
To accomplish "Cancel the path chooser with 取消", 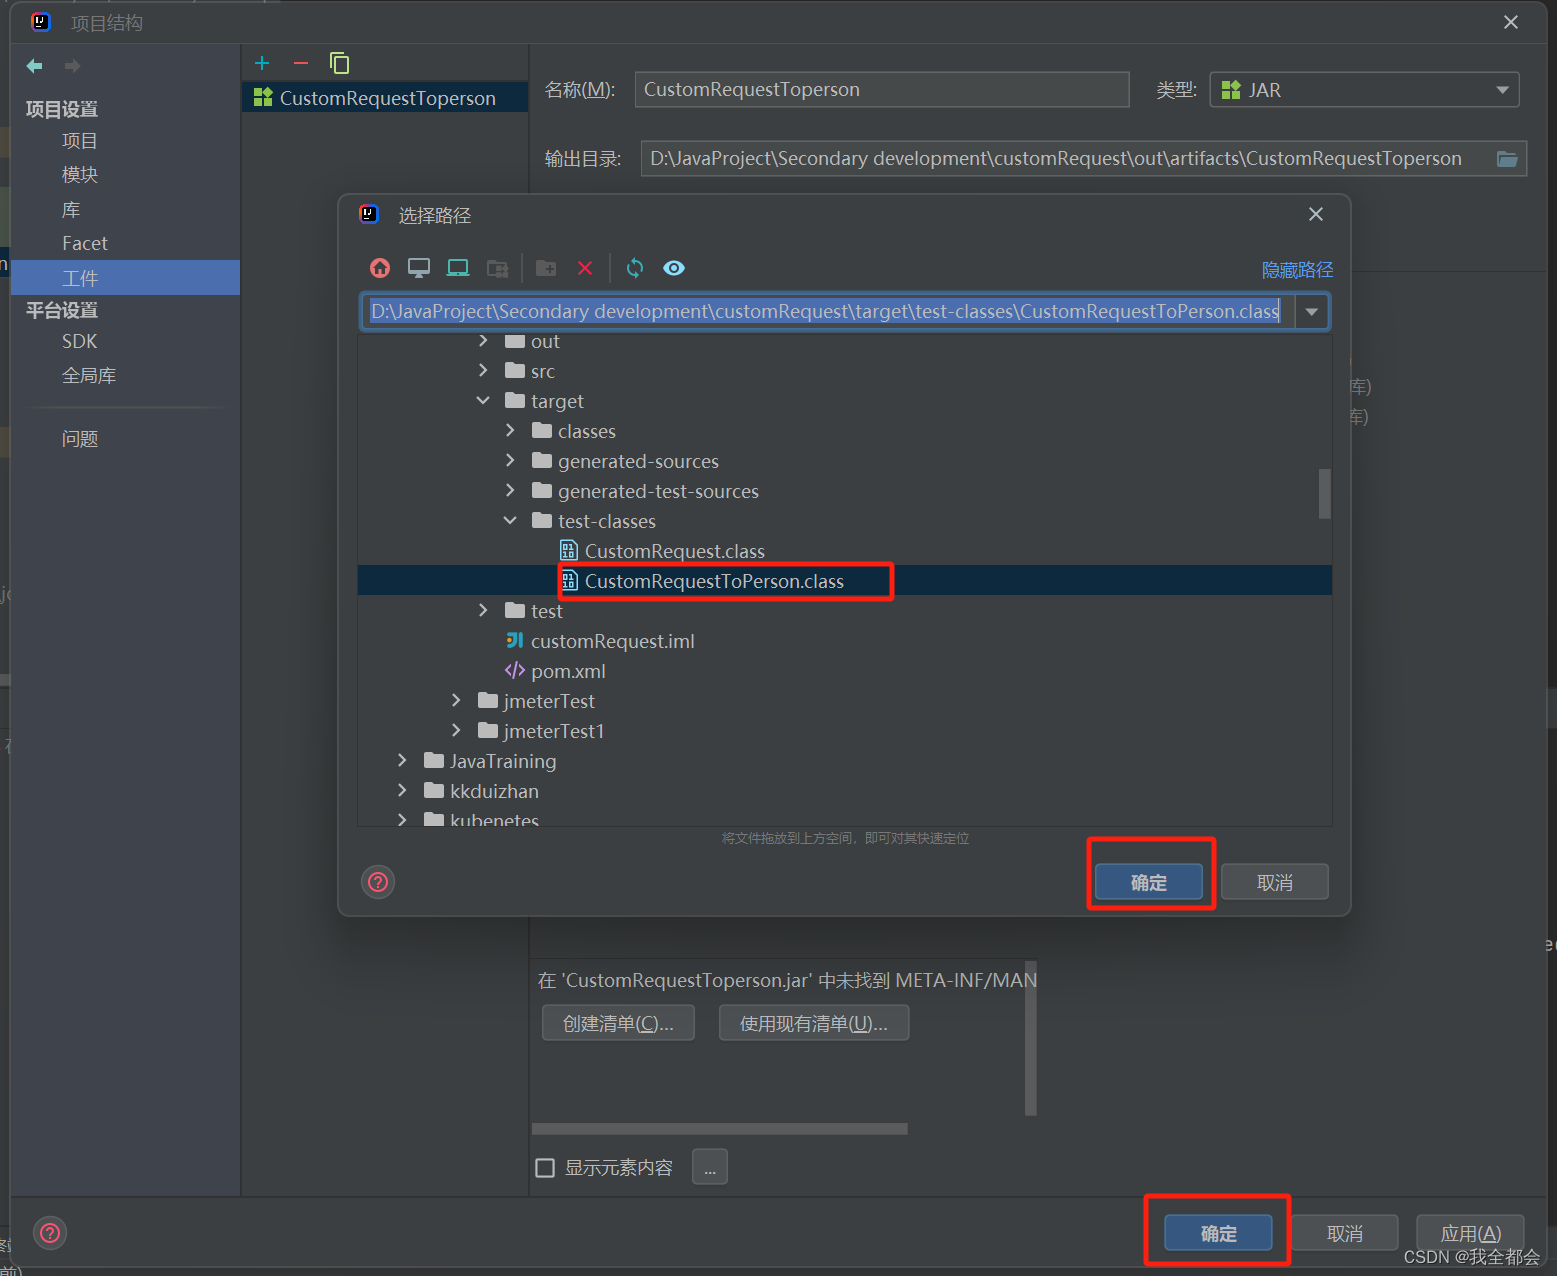I will (x=1275, y=882).
